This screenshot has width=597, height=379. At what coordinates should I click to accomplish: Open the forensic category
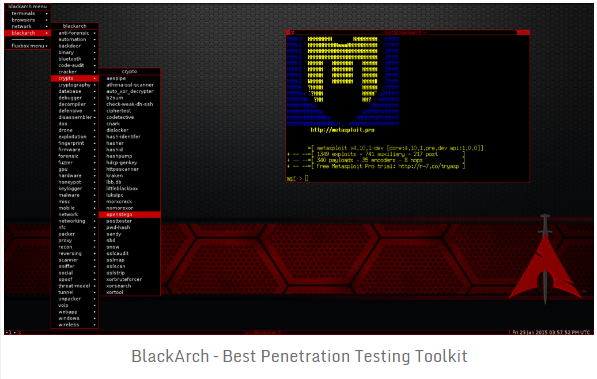point(75,156)
